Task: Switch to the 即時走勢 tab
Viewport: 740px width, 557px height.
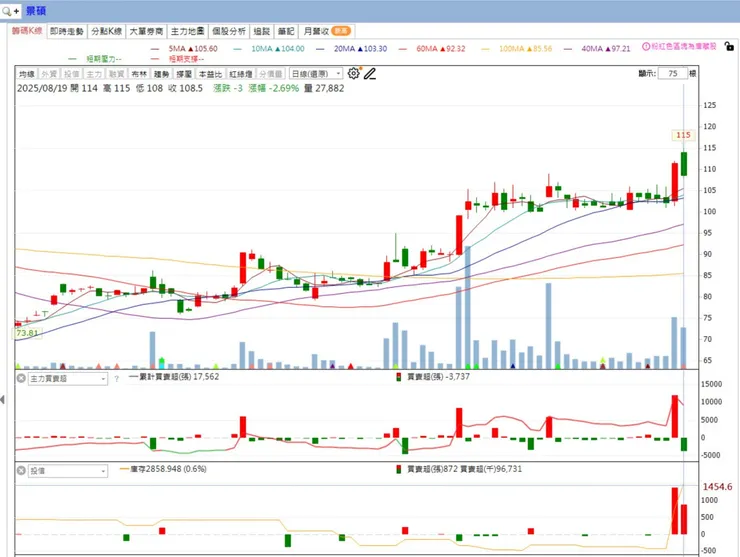Action: tap(67, 31)
